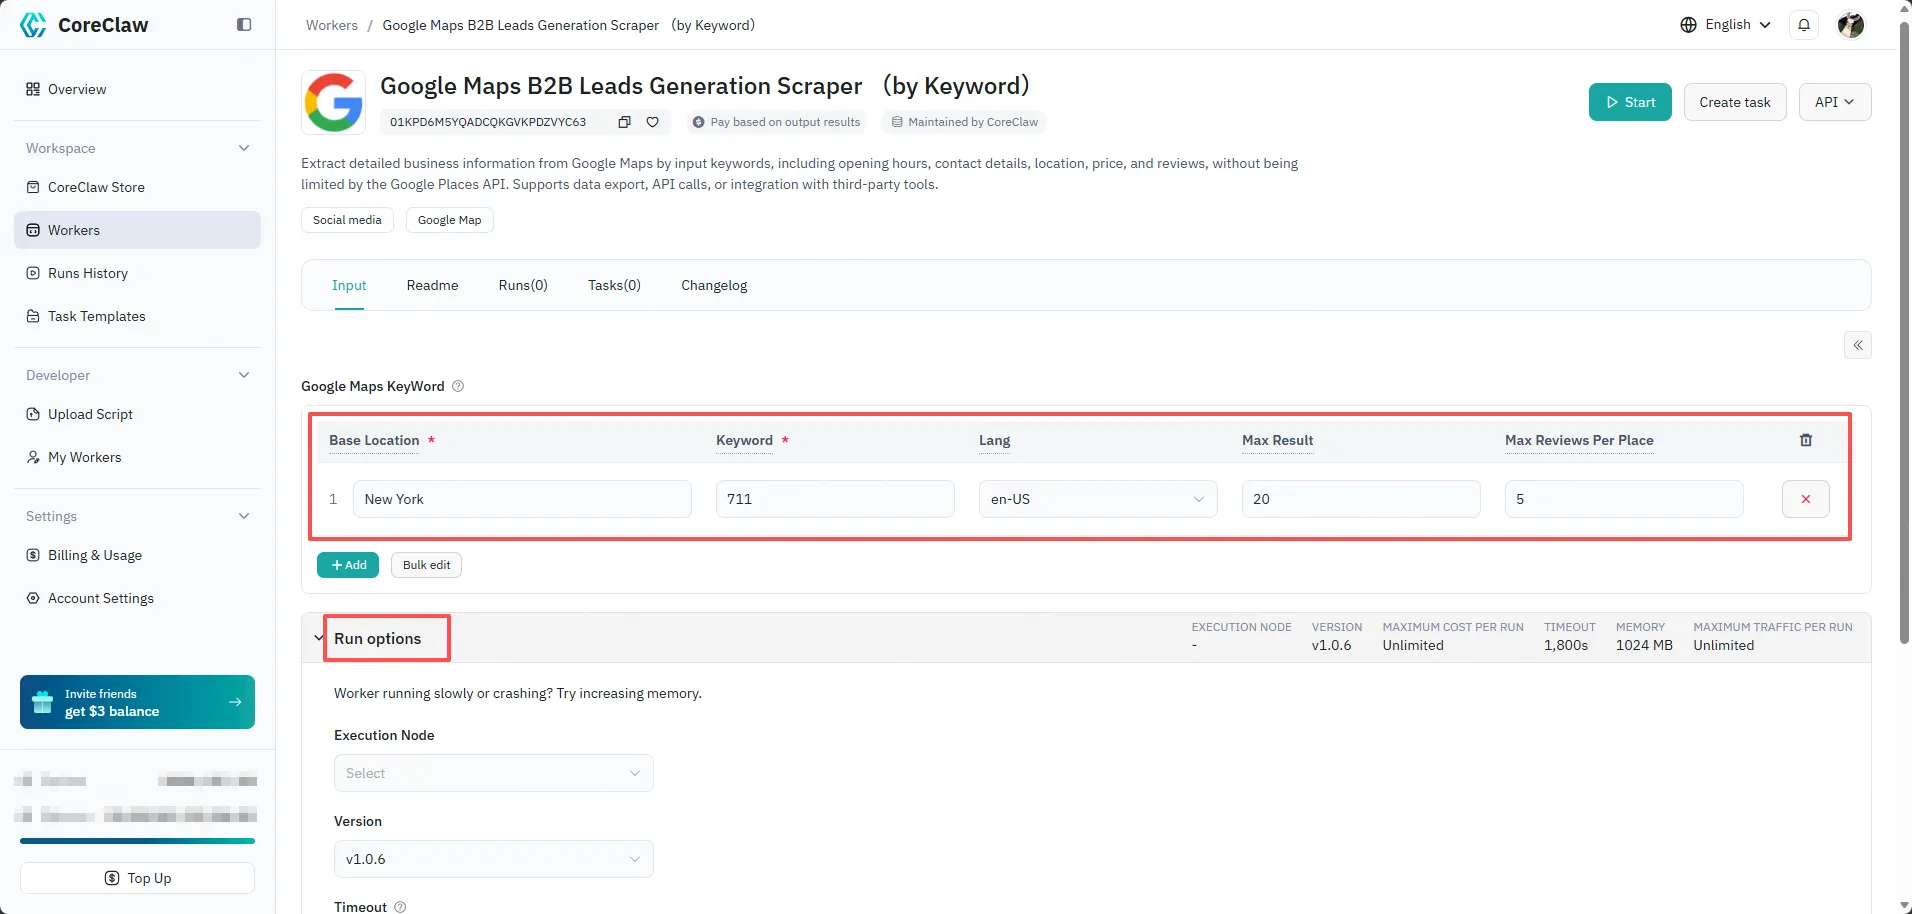
Task: Click the Max Reviews Per Place field
Action: (1624, 499)
